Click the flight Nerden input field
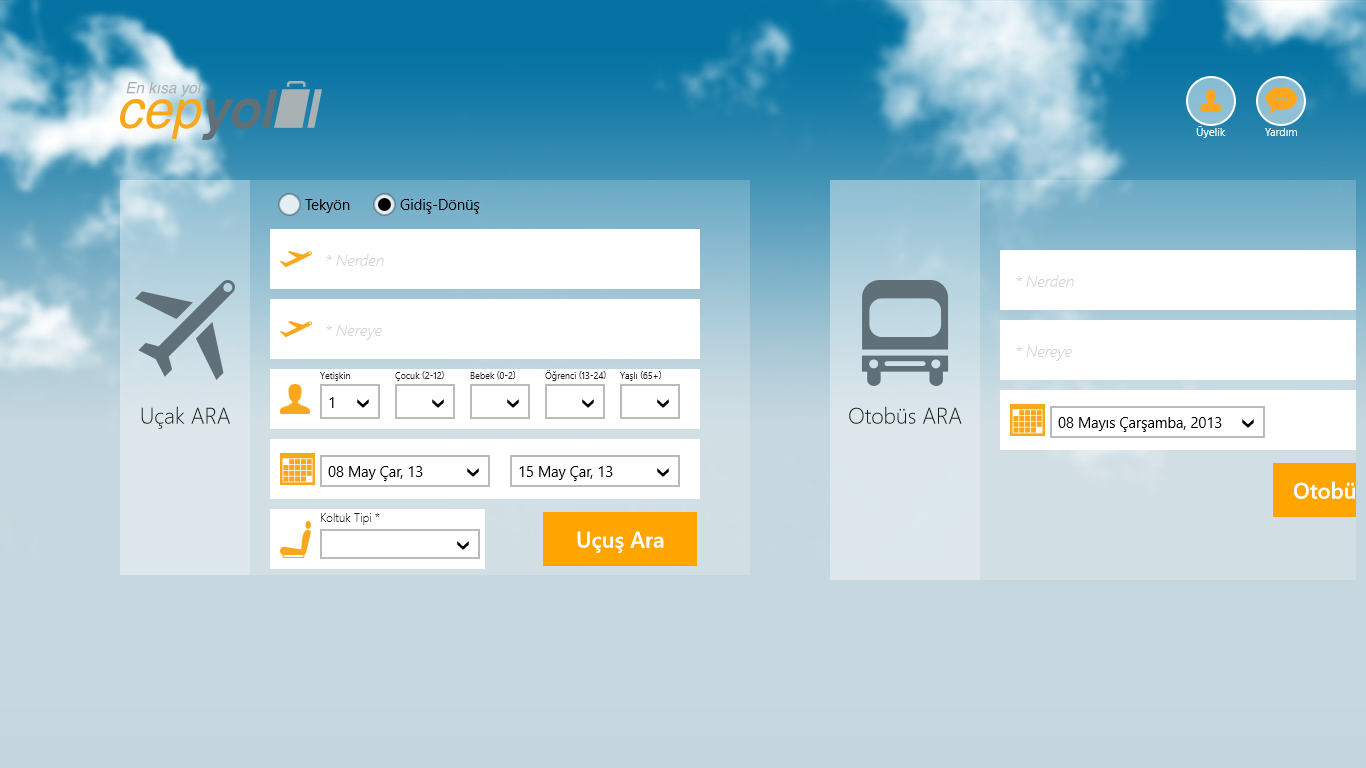This screenshot has width=1366, height=768. click(x=505, y=260)
